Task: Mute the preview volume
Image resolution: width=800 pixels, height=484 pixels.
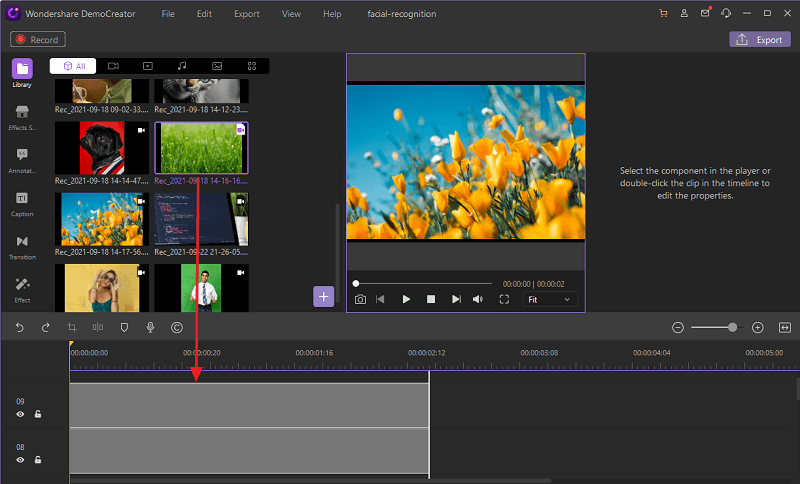Action: point(478,299)
